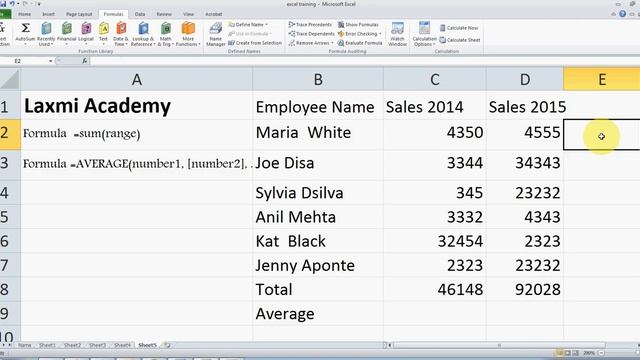Open the View ribbon tab

click(188, 14)
